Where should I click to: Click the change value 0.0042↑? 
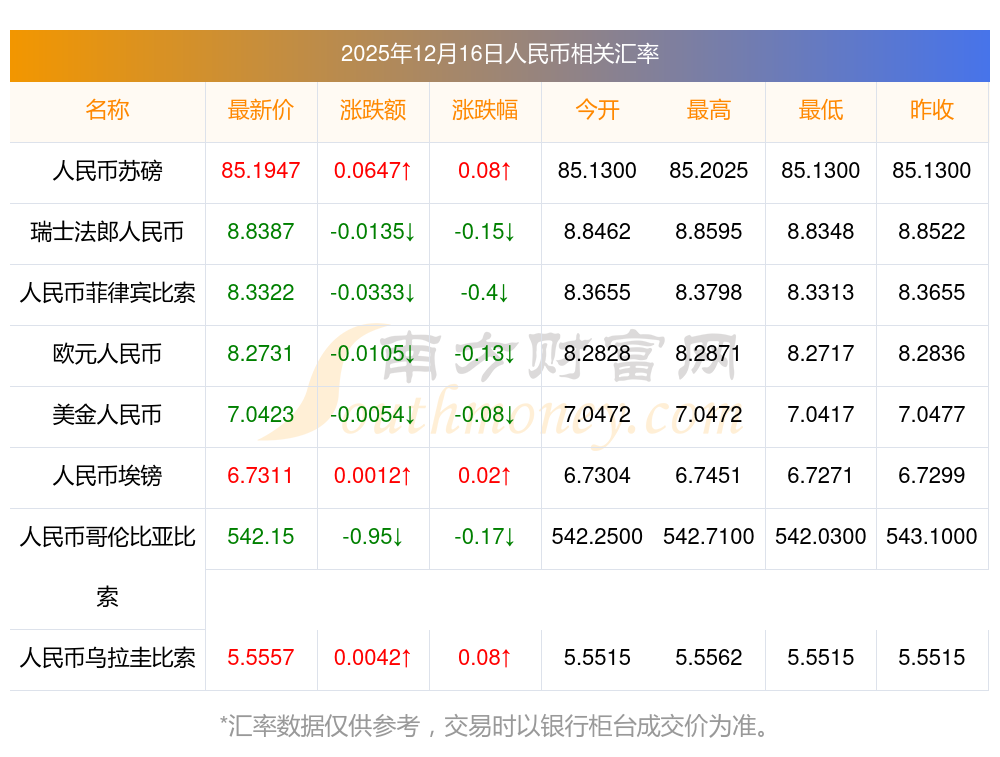point(373,657)
